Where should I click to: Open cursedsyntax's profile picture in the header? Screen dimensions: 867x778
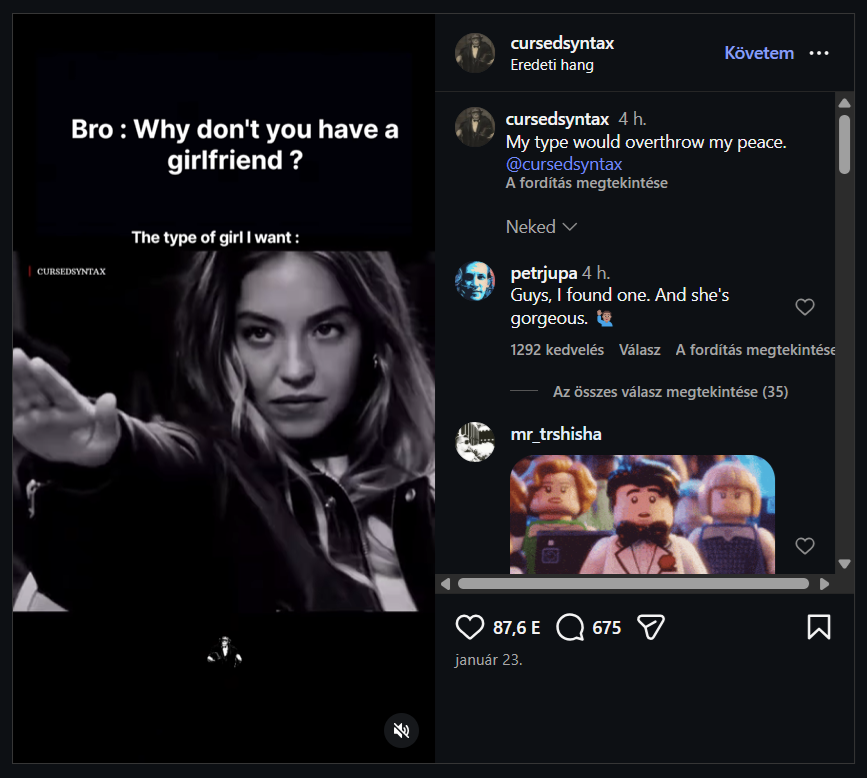475,53
